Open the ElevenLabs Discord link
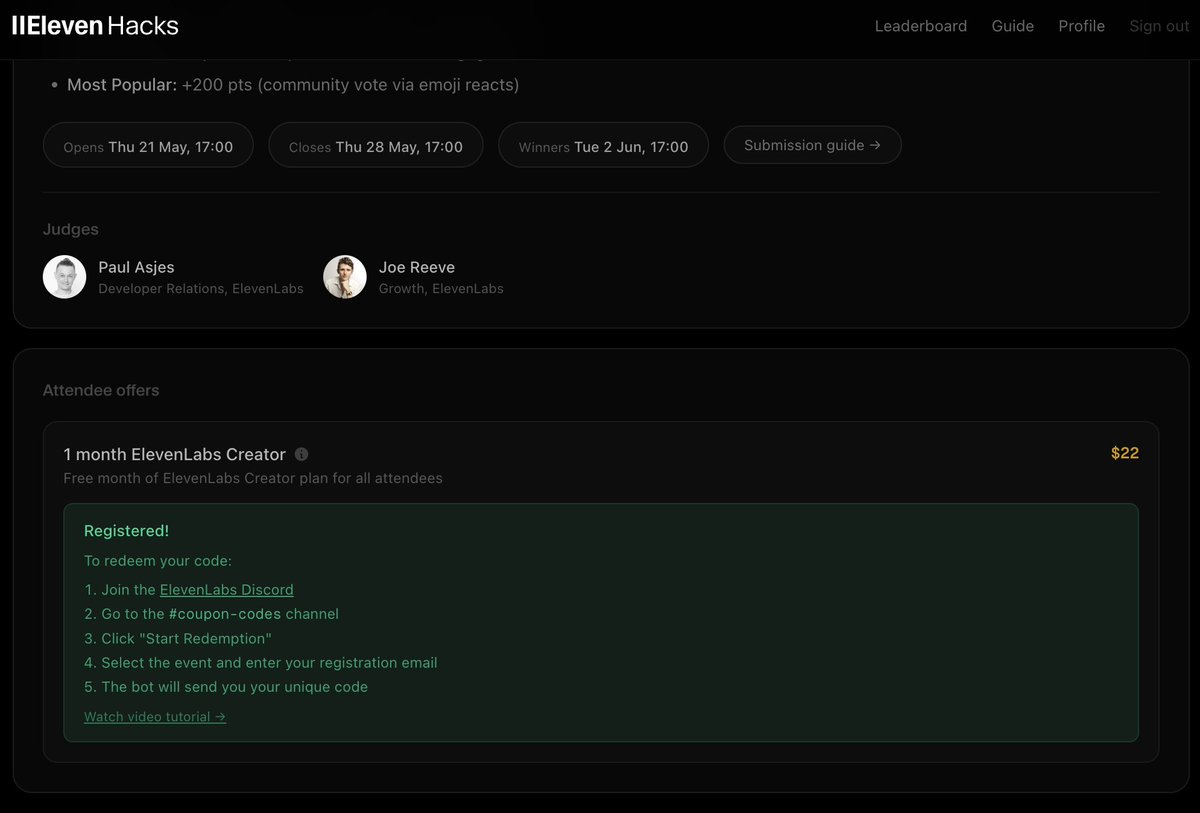The image size is (1200, 813). point(226,590)
